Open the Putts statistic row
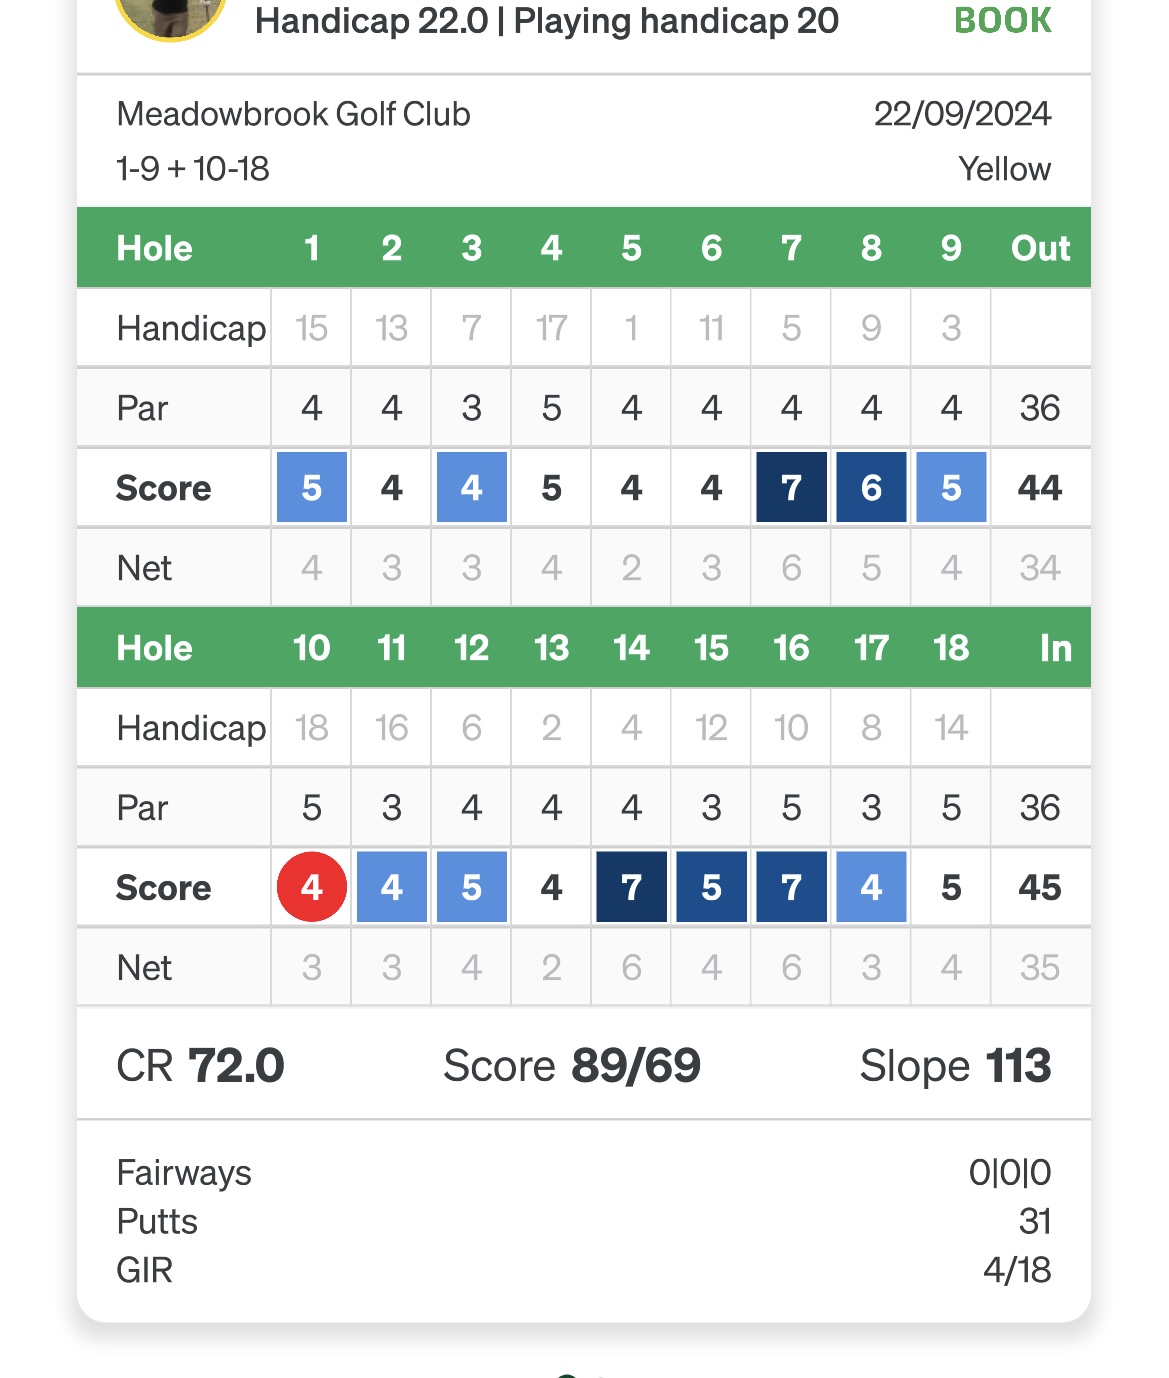This screenshot has width=1169, height=1378. pos(584,1221)
